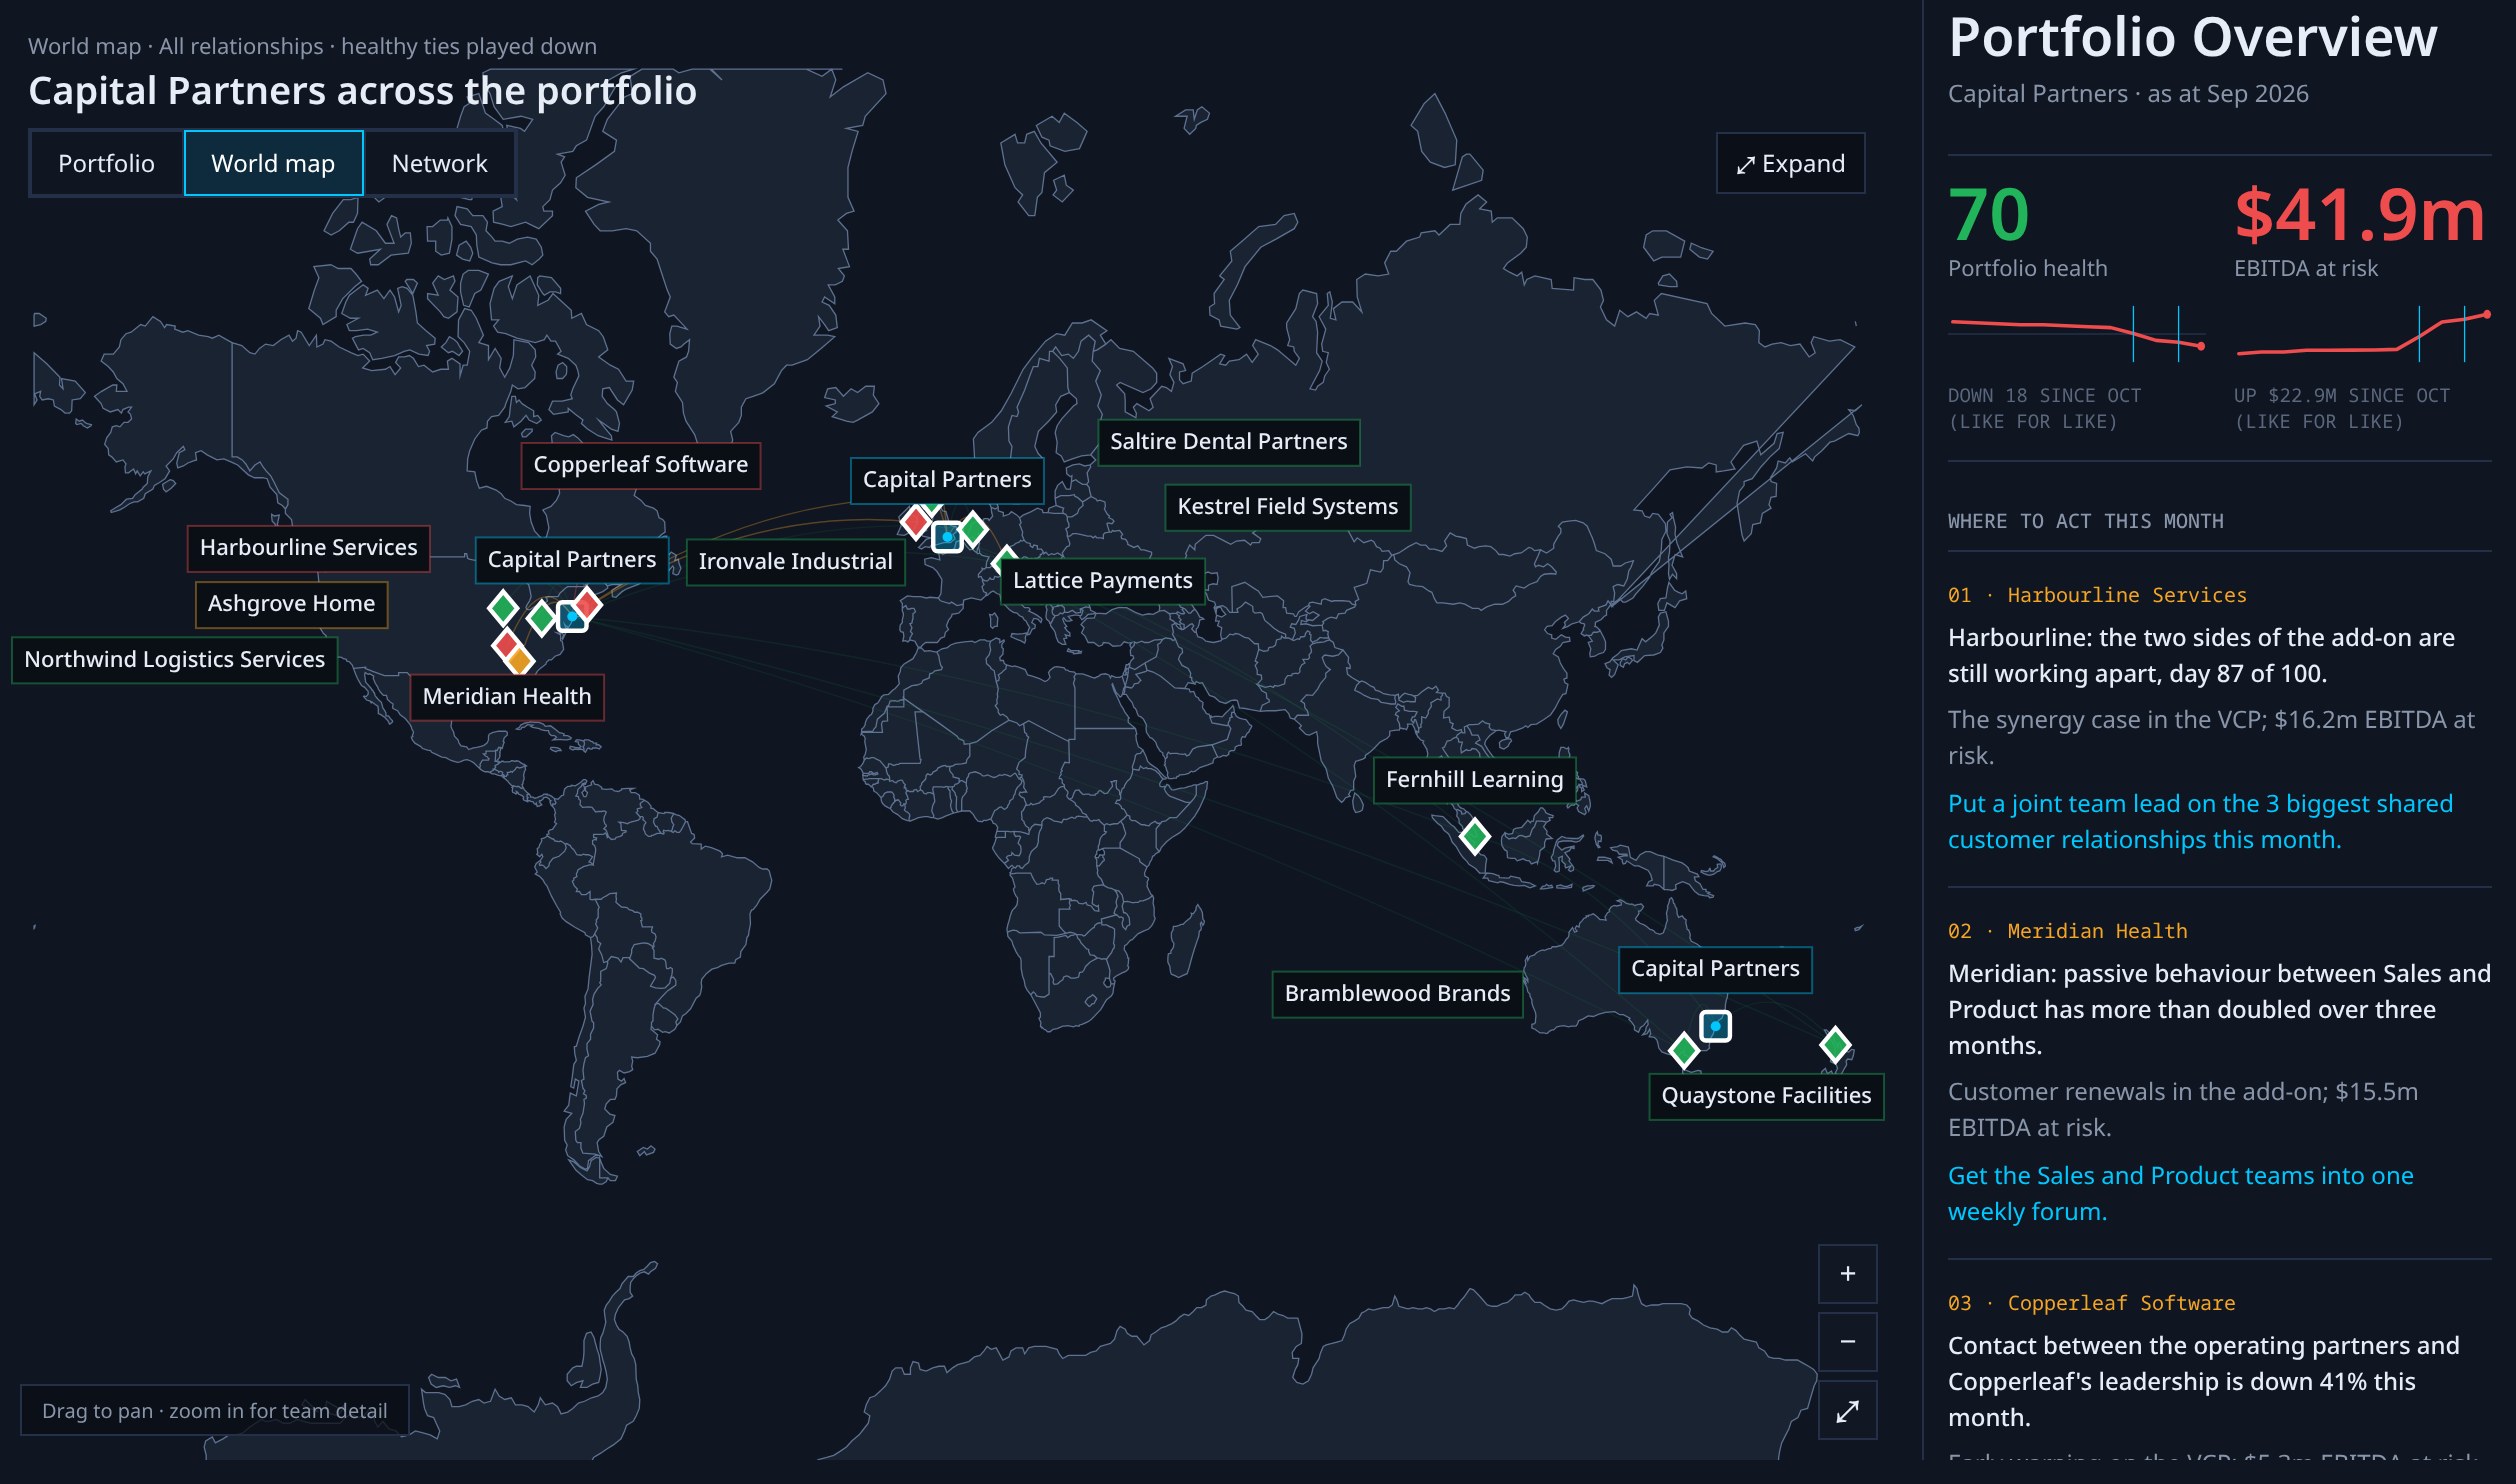This screenshot has height=1484, width=2516.
Task: Click the zoom in plus button
Action: pos(1847,1273)
